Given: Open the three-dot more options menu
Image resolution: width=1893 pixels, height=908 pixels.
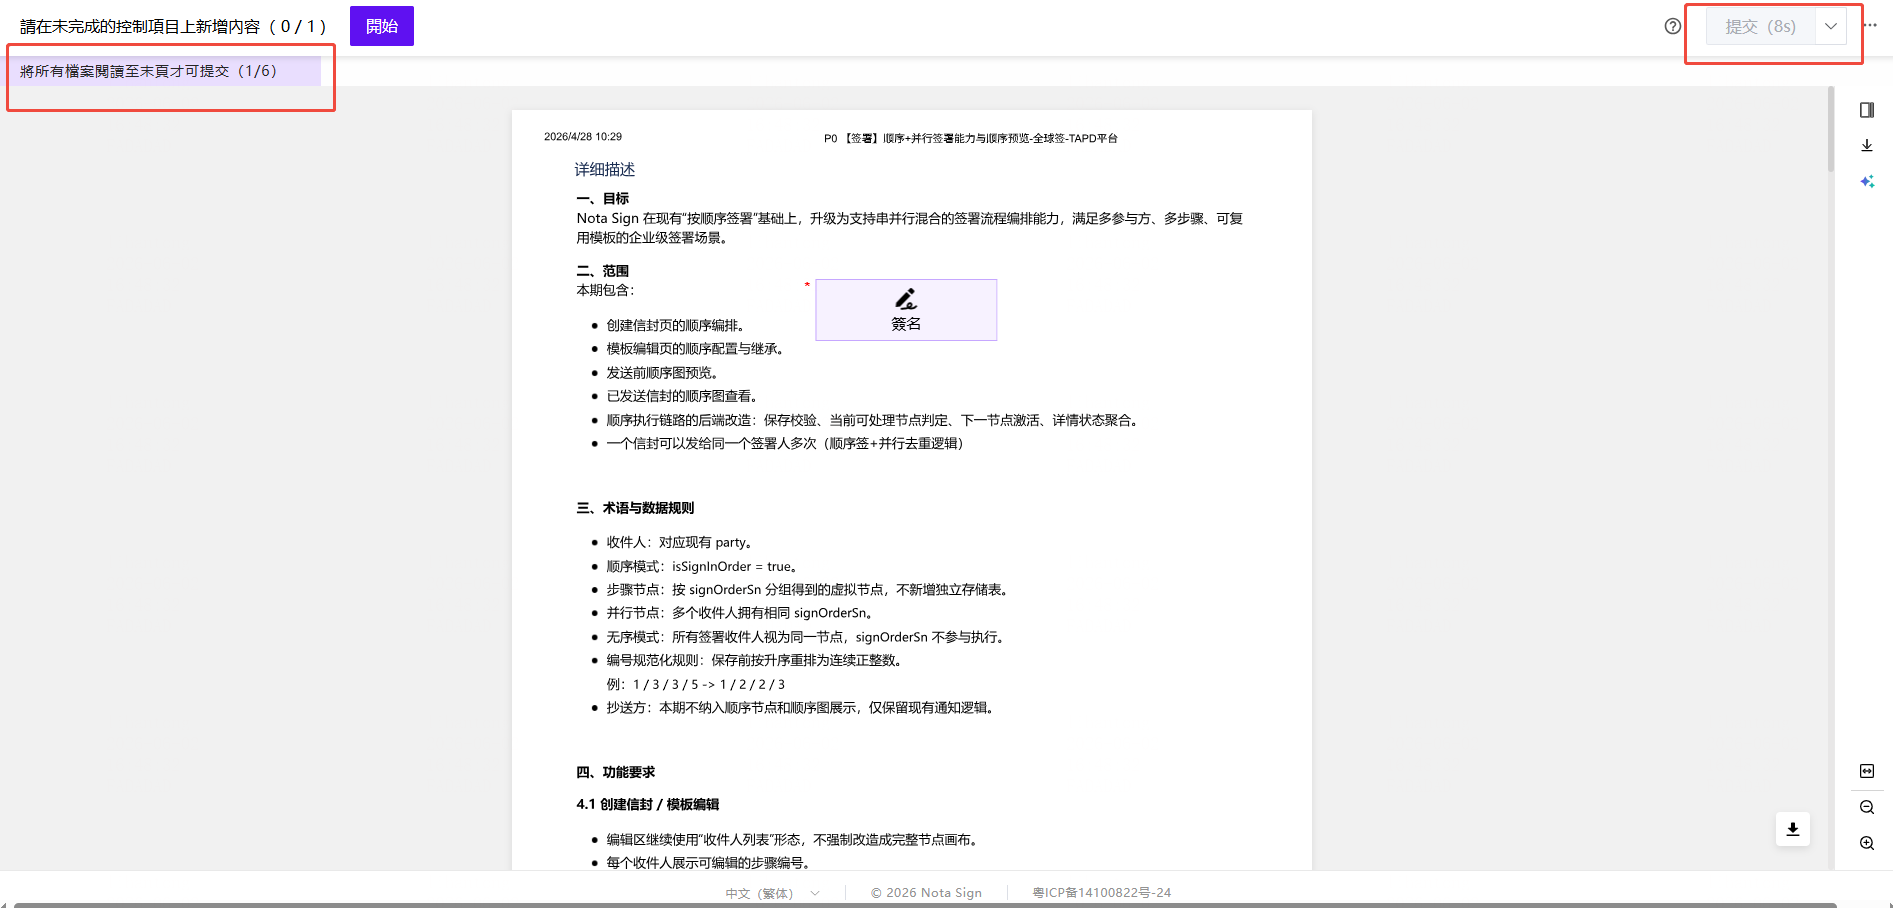Looking at the screenshot, I should [x=1870, y=26].
